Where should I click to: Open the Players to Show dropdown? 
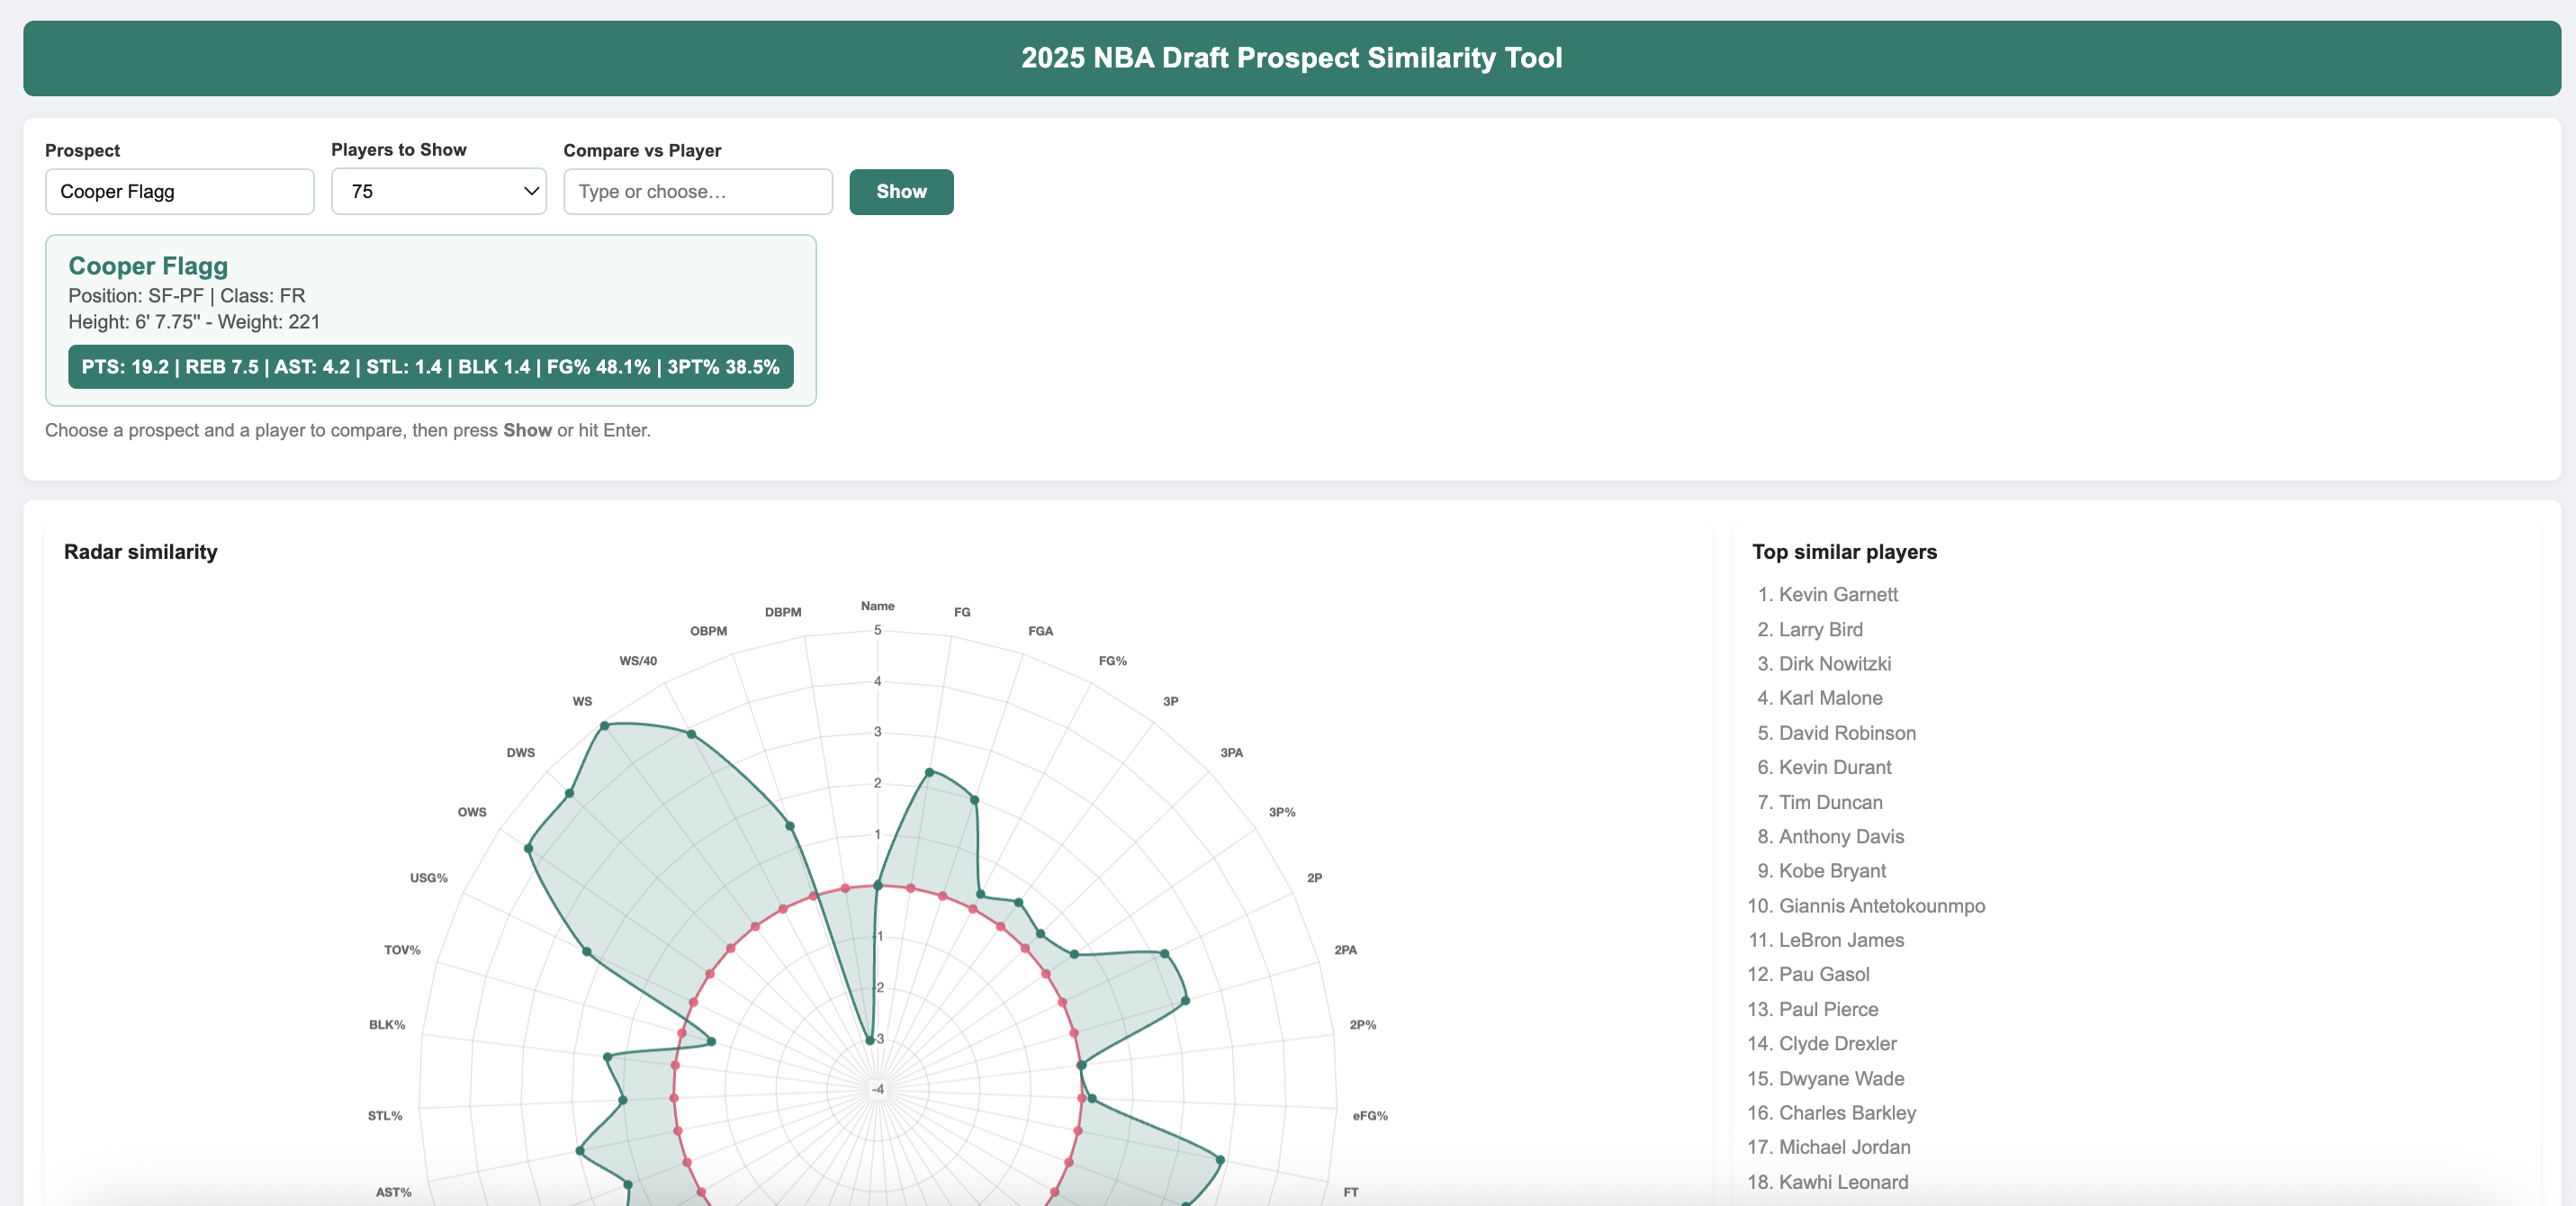(x=439, y=191)
